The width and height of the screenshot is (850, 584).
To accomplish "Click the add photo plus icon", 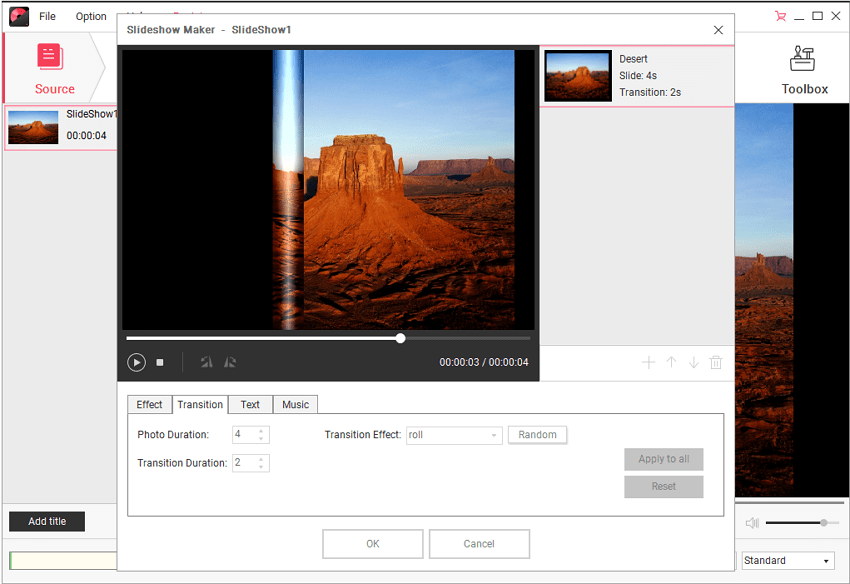I will pos(648,362).
